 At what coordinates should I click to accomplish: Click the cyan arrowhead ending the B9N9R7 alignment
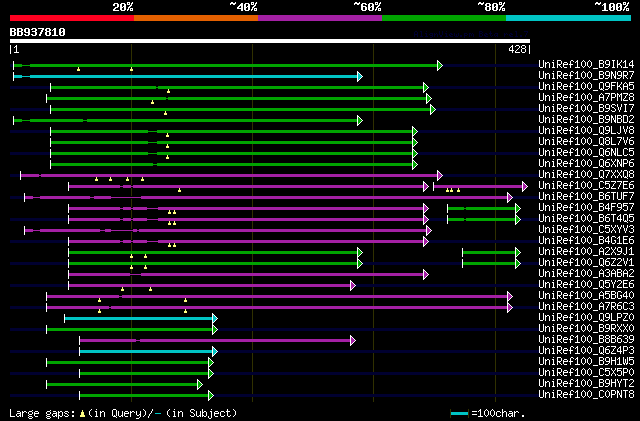(x=360, y=76)
